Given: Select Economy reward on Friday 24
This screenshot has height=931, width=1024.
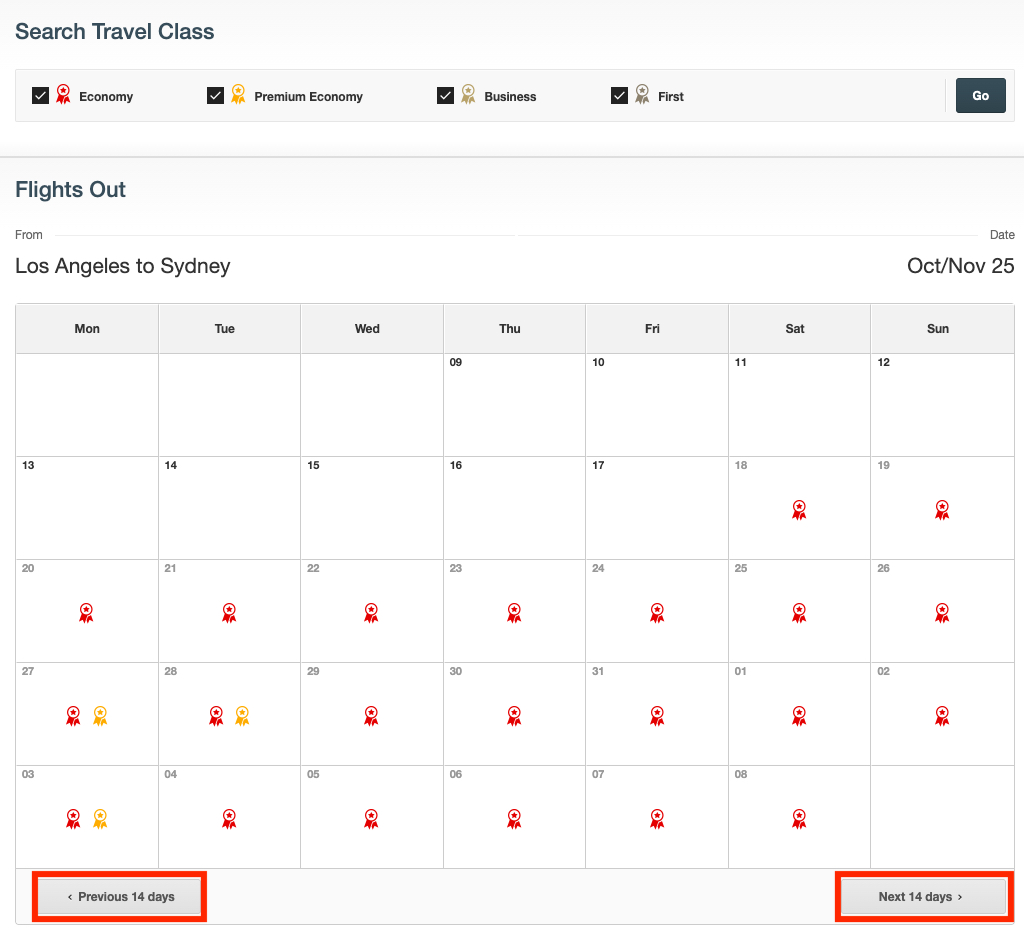Looking at the screenshot, I should coord(657,613).
